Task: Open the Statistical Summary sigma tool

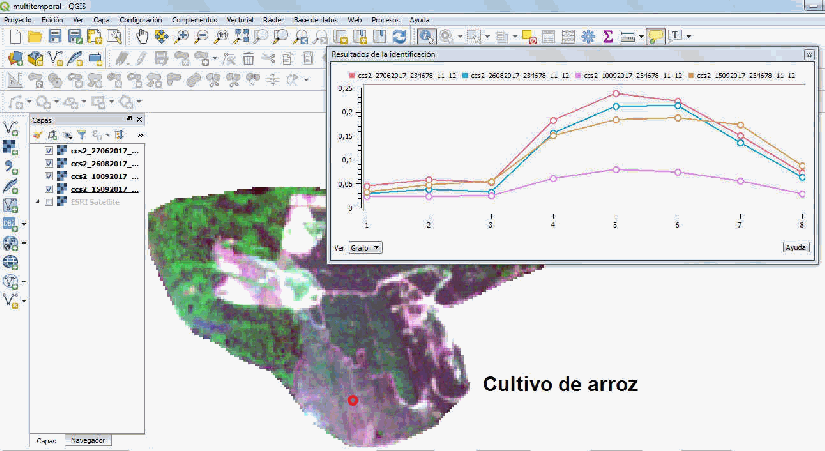Action: tap(607, 37)
